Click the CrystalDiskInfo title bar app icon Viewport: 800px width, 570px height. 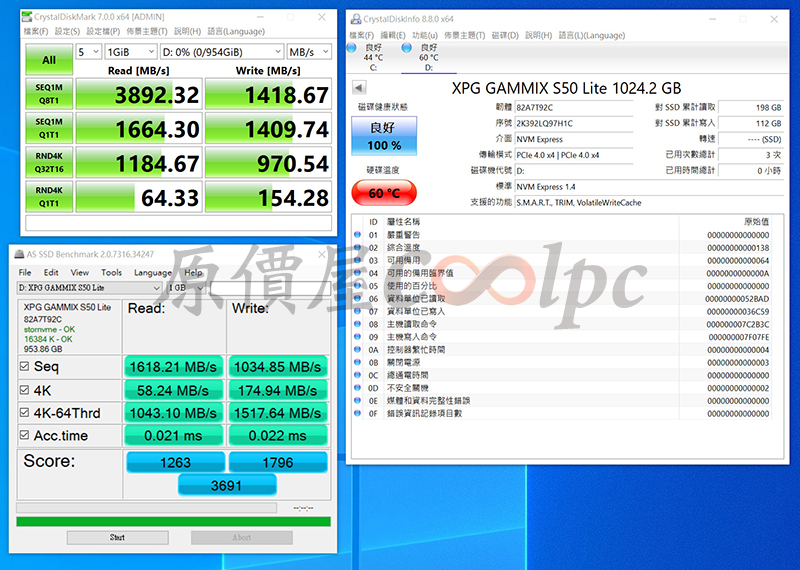pos(355,19)
